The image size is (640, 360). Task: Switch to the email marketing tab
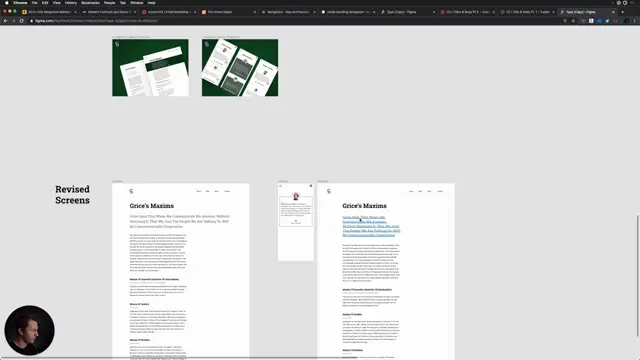point(169,12)
